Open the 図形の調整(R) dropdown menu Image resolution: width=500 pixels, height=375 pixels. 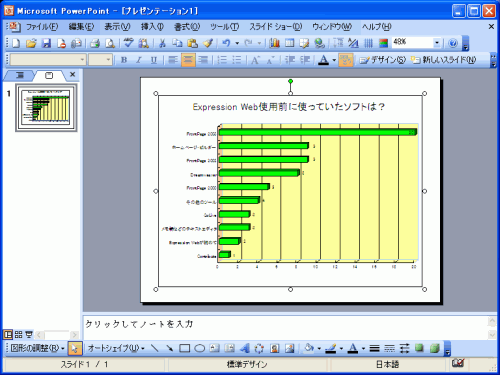(x=37, y=348)
